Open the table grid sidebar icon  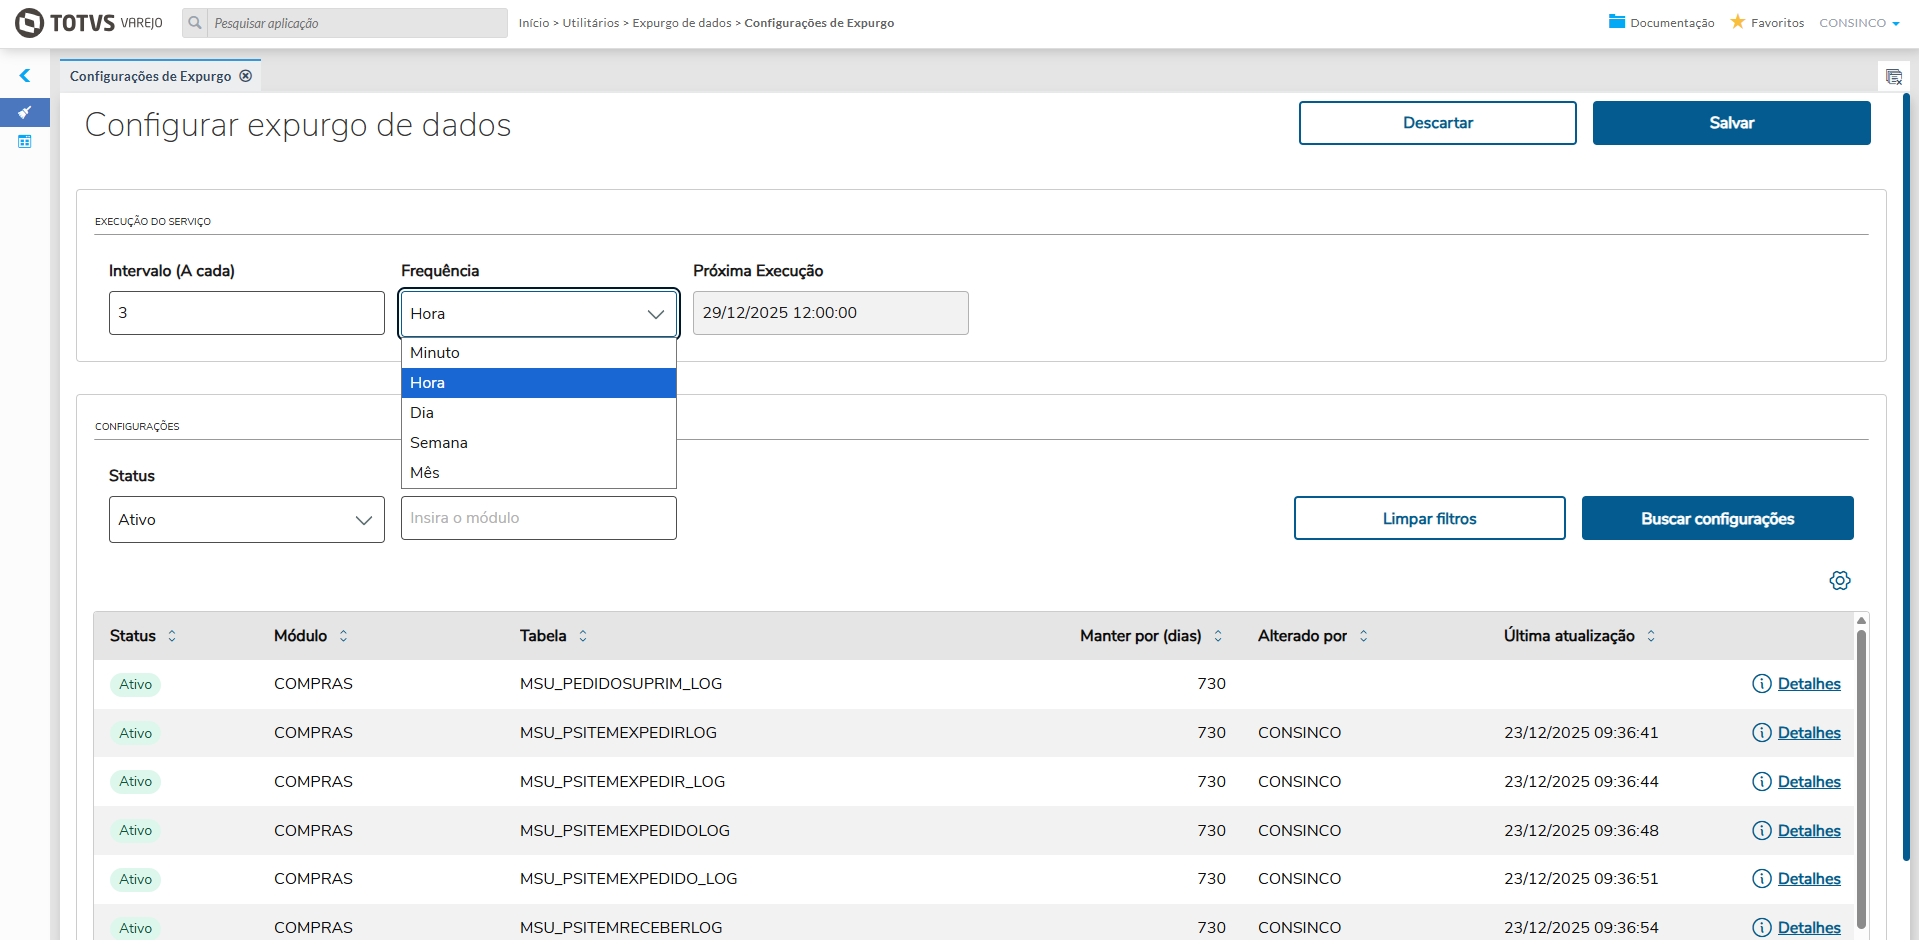pyautogui.click(x=25, y=142)
